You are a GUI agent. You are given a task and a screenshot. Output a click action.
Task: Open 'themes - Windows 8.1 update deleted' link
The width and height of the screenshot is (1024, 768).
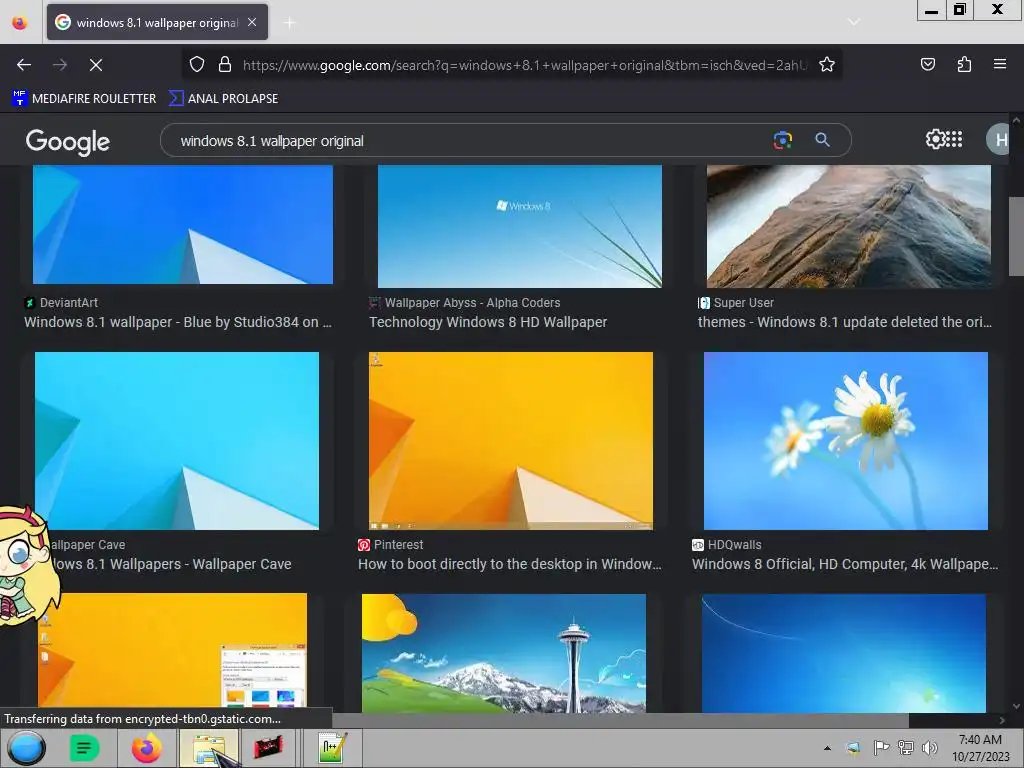click(x=844, y=322)
